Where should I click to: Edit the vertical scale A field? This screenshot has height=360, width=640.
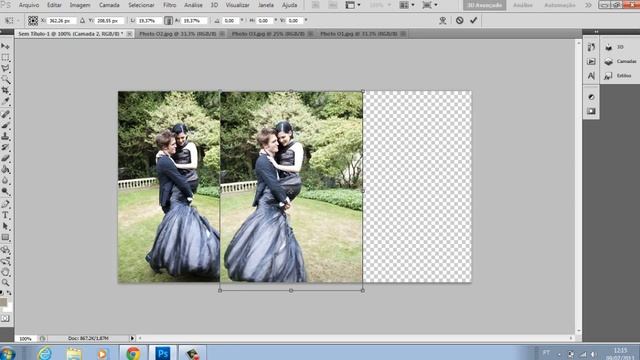[194, 20]
